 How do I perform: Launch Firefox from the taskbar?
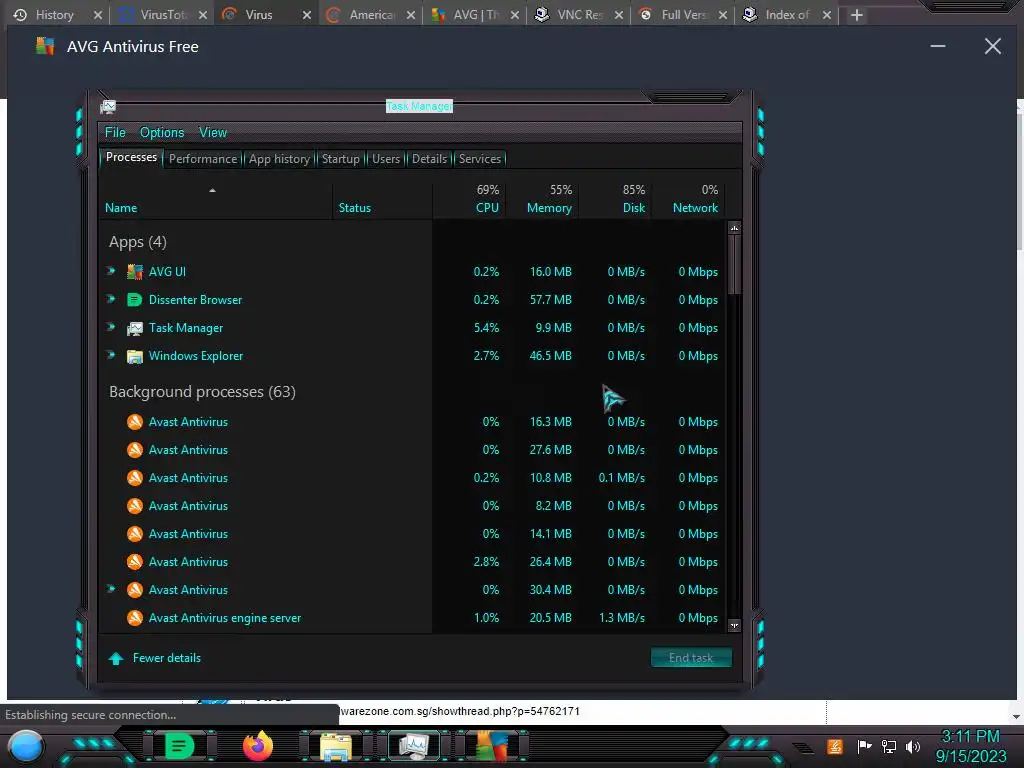[x=257, y=746]
